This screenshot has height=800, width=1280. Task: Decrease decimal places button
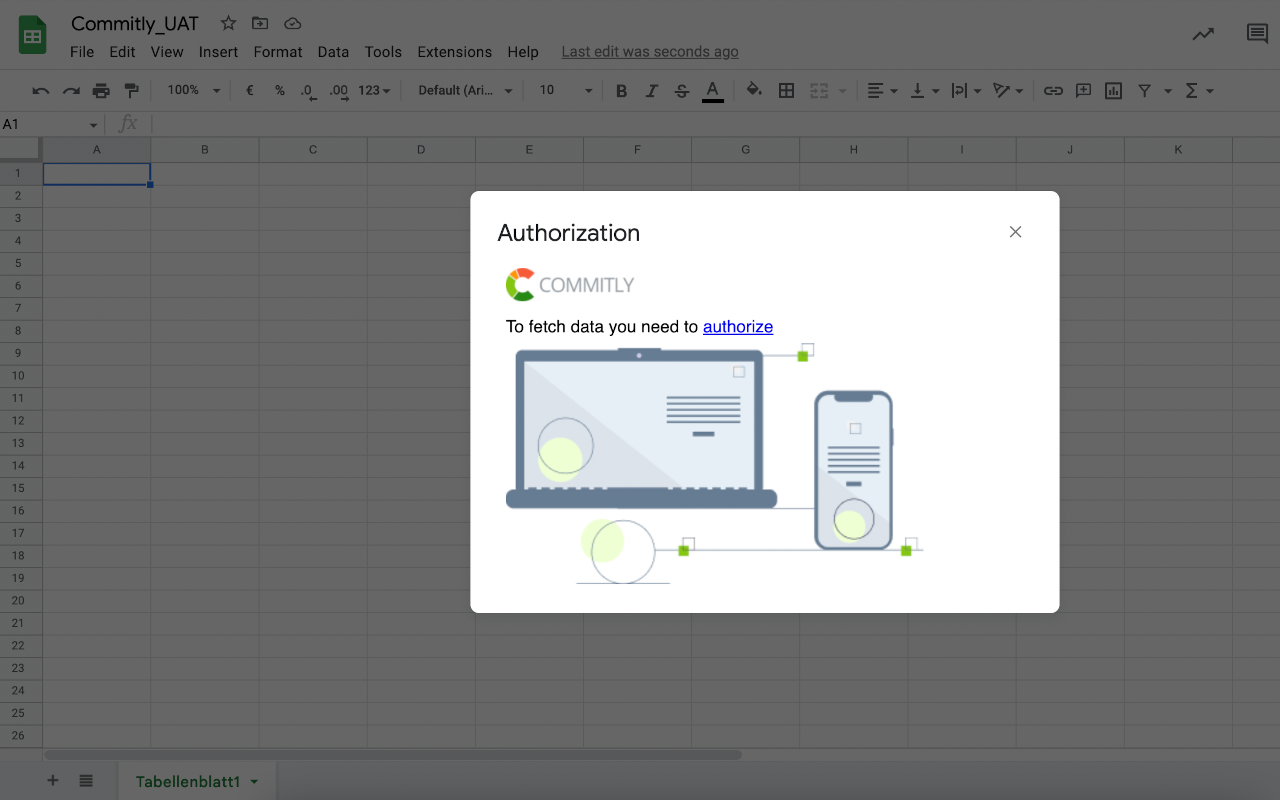click(308, 91)
